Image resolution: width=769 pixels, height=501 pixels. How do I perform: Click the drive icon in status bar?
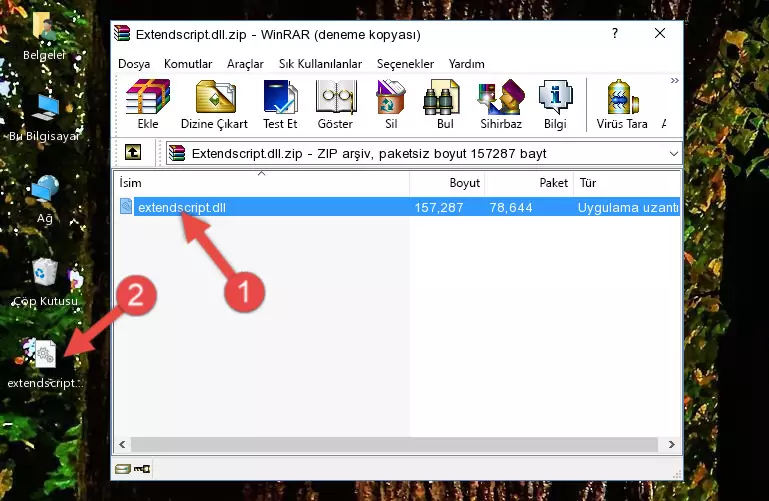pyautogui.click(x=123, y=469)
